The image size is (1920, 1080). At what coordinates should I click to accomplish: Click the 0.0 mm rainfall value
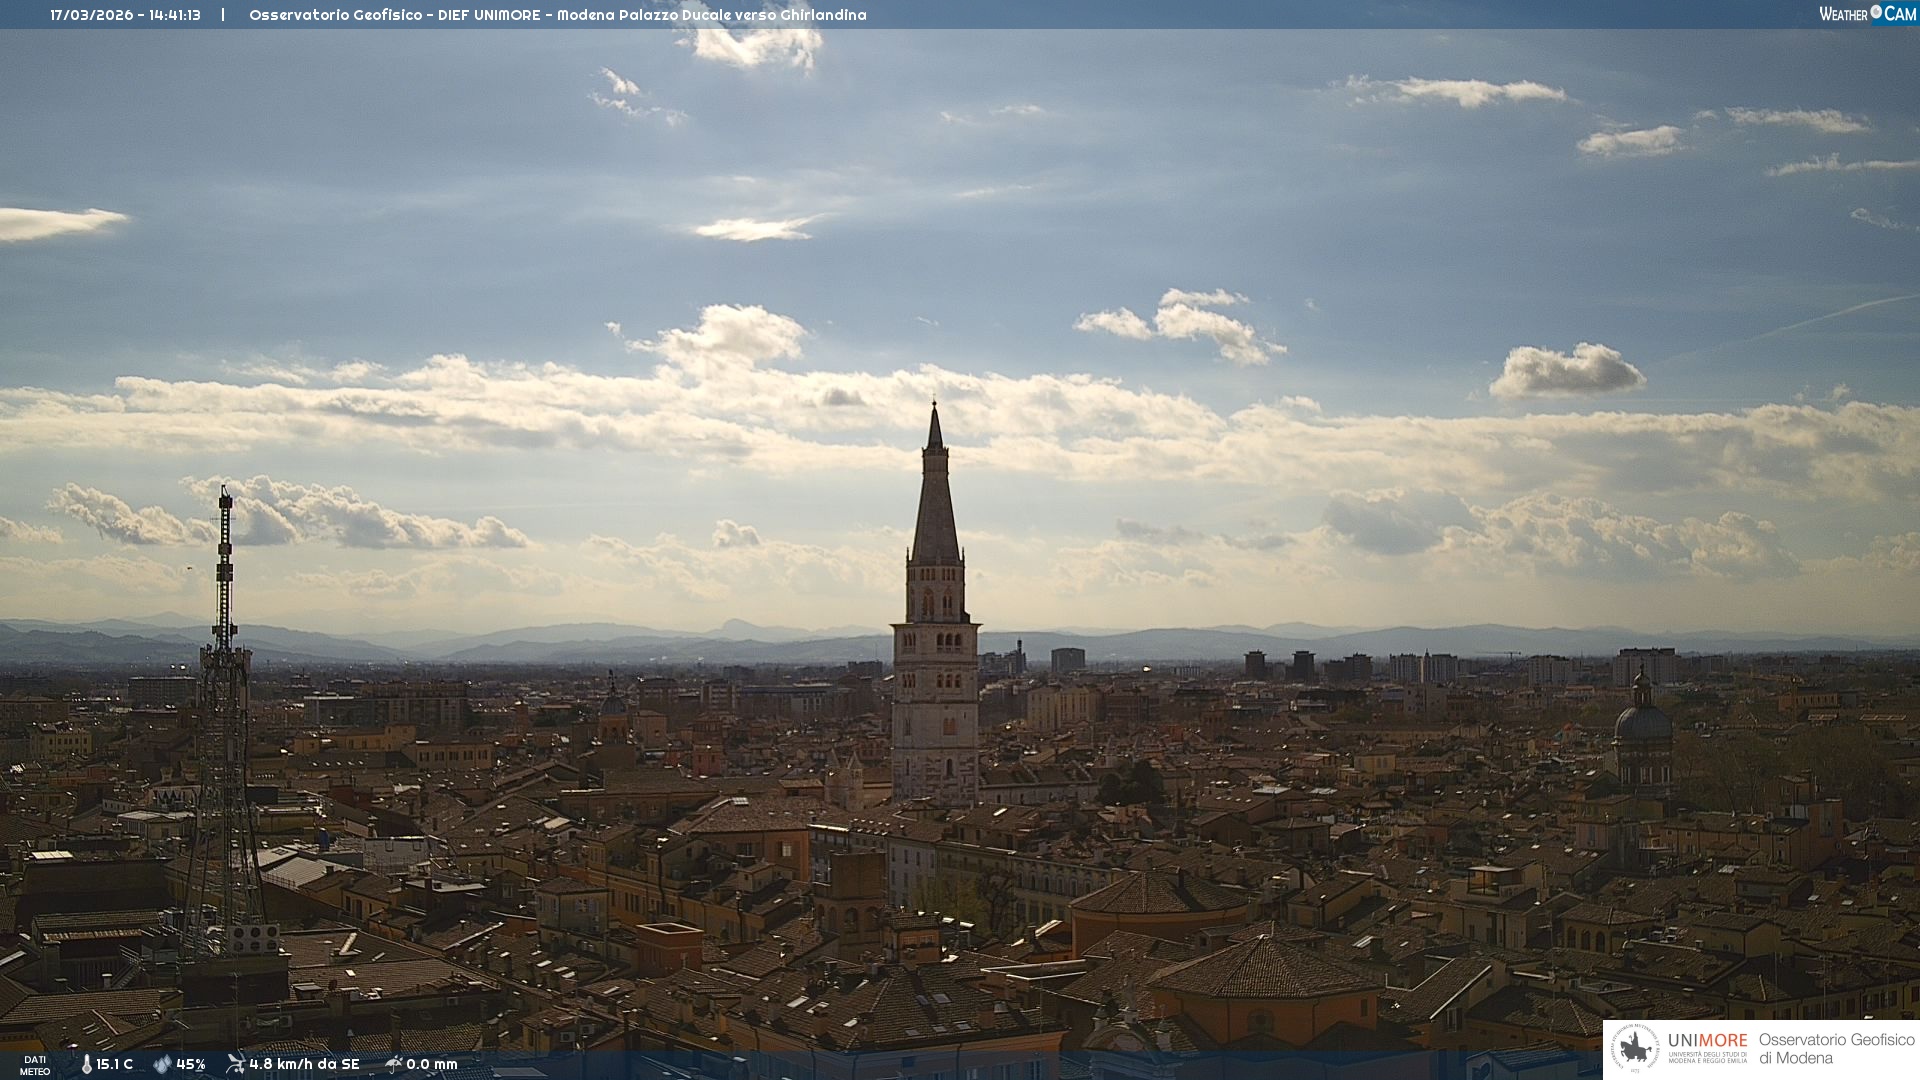pyautogui.click(x=432, y=1064)
